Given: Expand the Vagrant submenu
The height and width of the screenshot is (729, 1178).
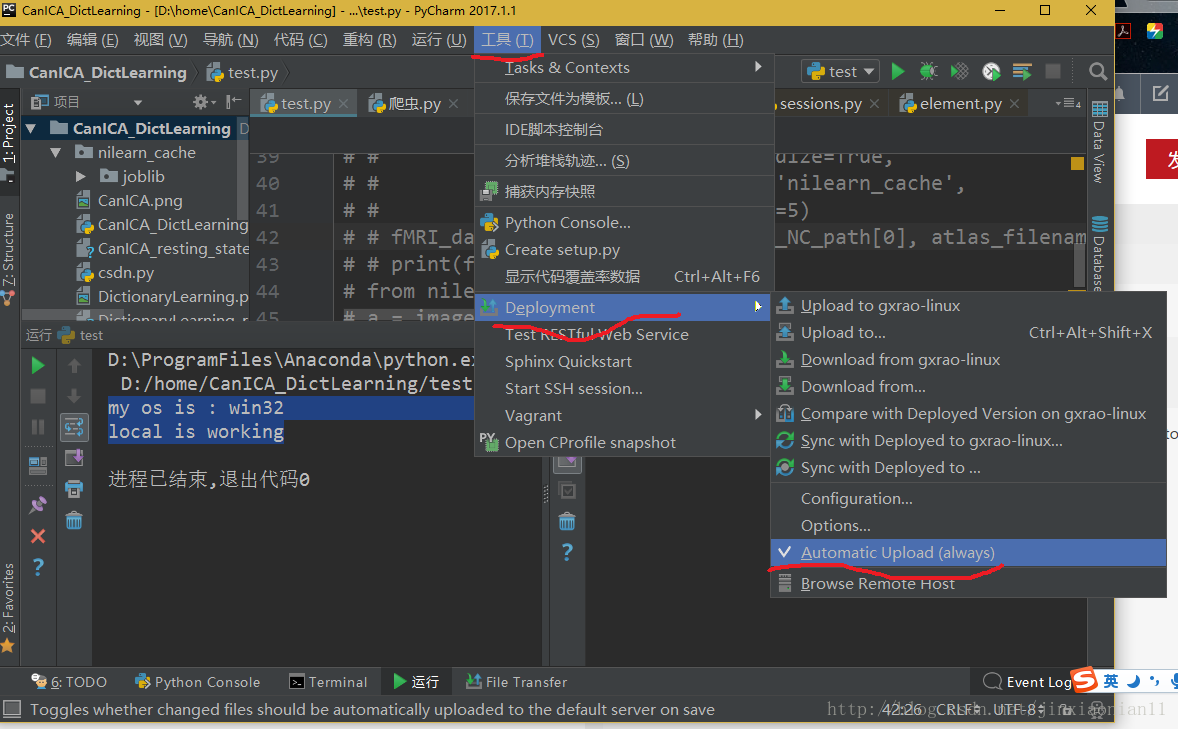Looking at the screenshot, I should tap(624, 416).
